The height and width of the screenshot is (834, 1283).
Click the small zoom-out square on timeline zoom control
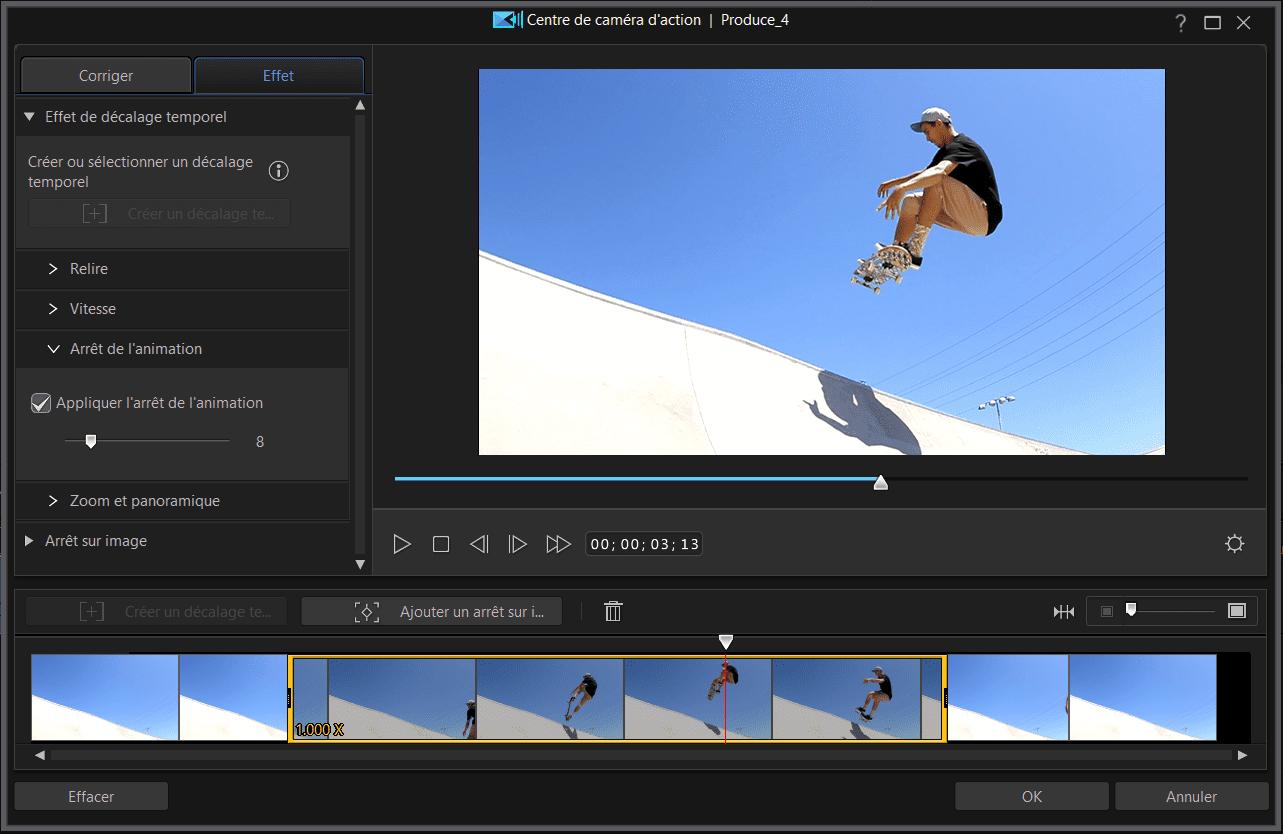point(1104,610)
